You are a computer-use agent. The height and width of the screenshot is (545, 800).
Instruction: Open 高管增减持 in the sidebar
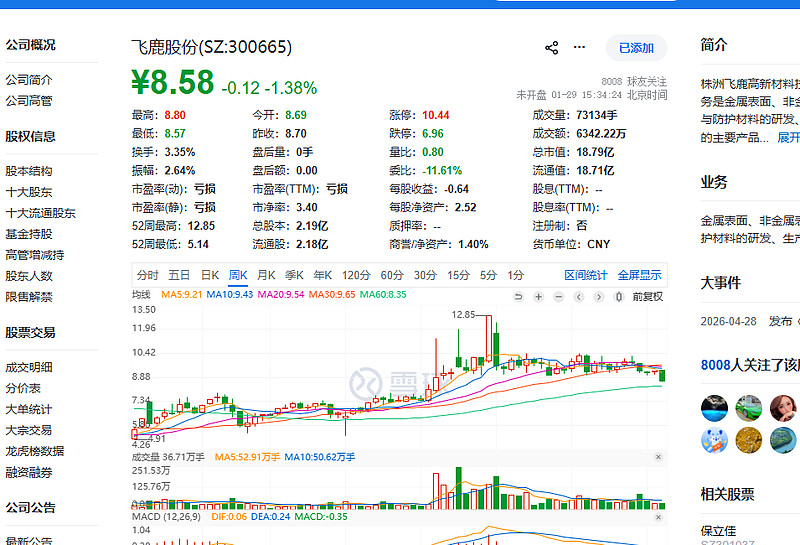35,255
